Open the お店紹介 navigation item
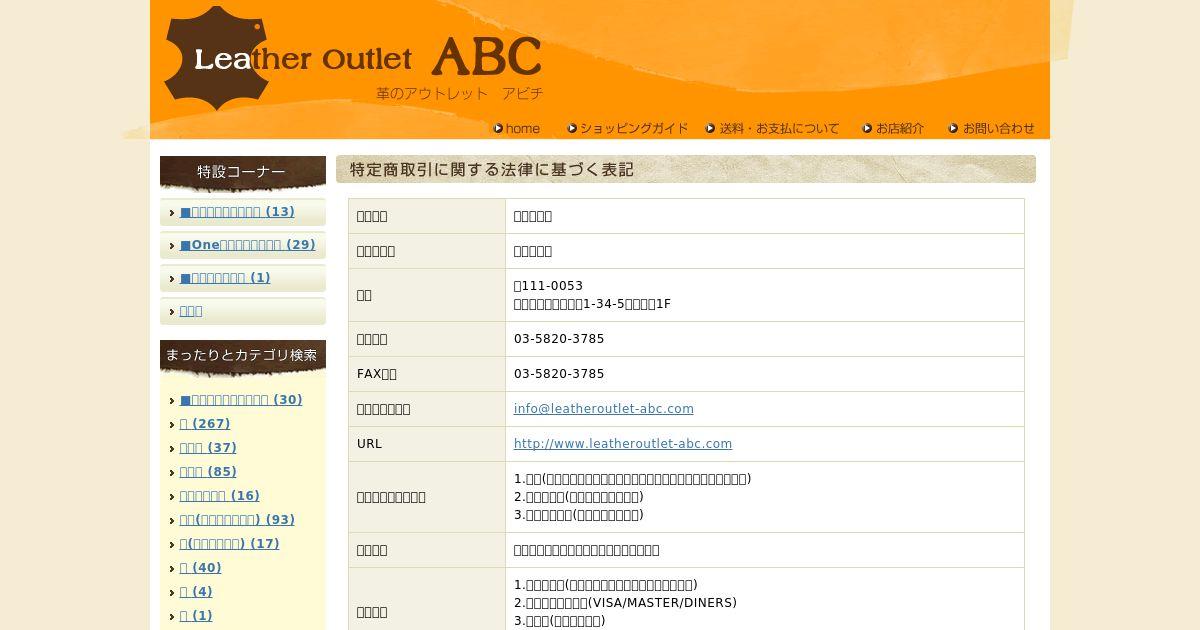This screenshot has width=1200, height=630. (x=894, y=128)
